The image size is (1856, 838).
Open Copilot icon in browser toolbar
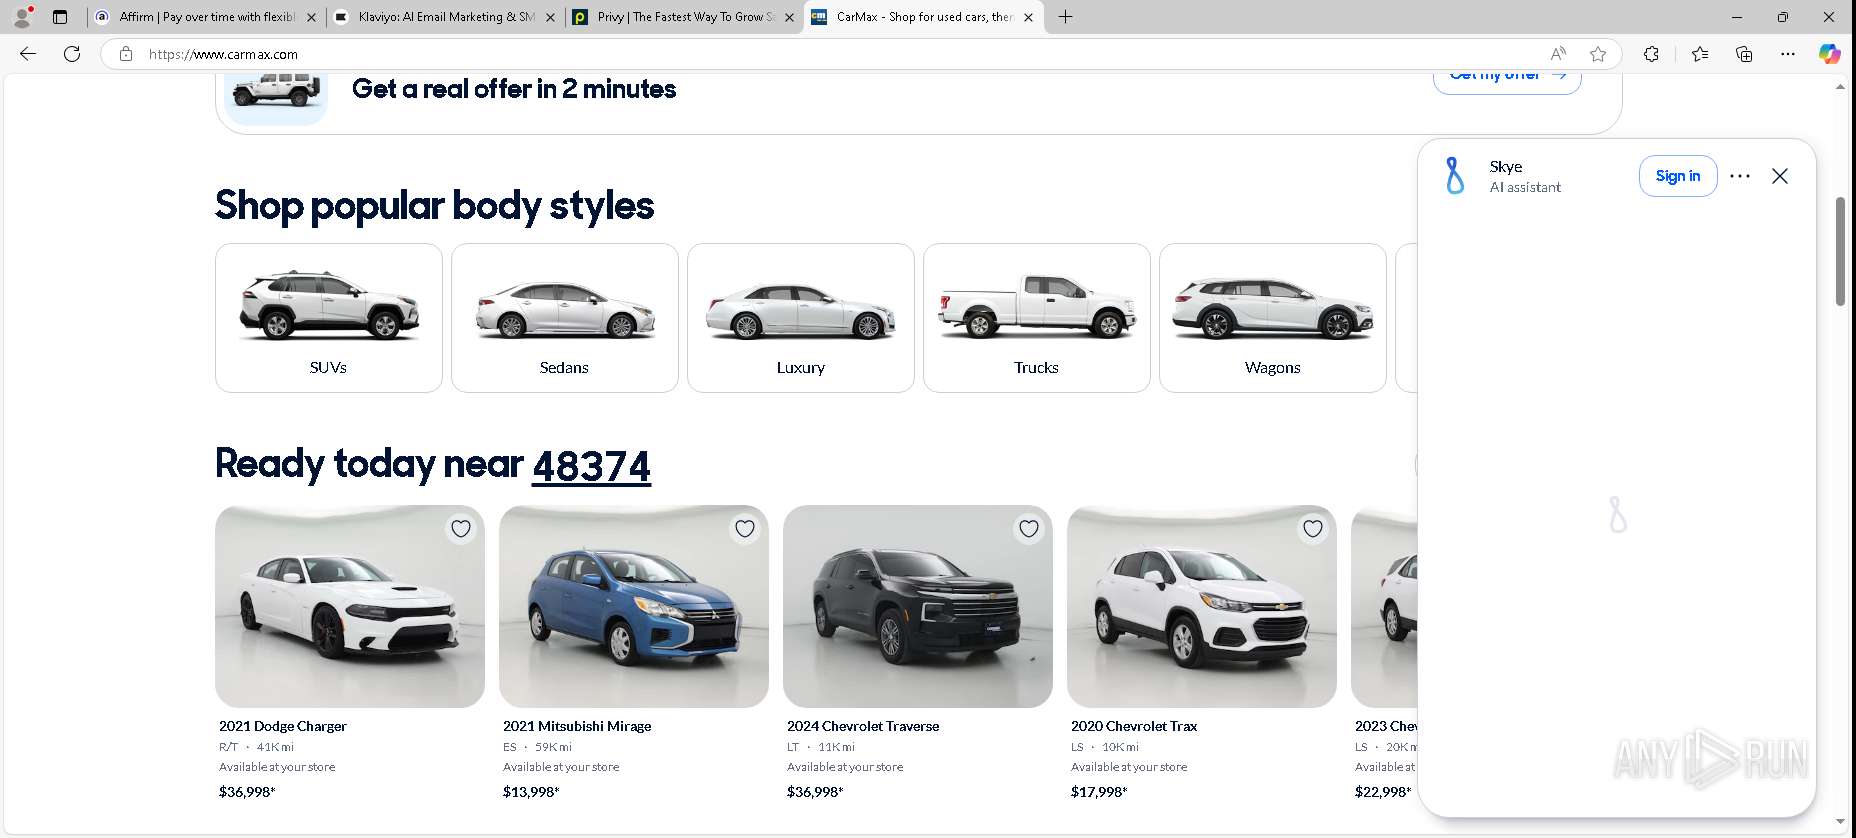click(x=1829, y=54)
